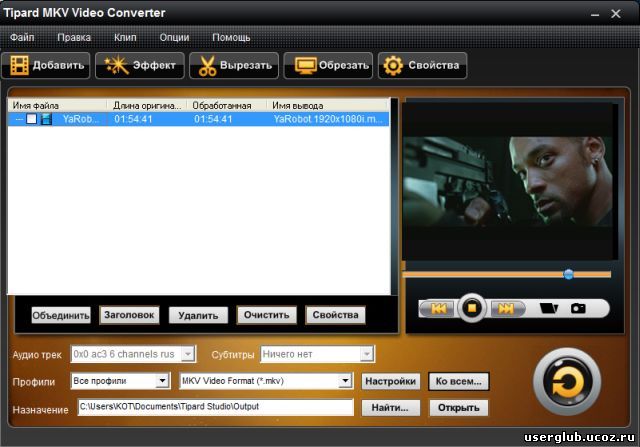The height and width of the screenshot is (447, 640).
Task: Open the Клип menu
Action: pyautogui.click(x=125, y=38)
